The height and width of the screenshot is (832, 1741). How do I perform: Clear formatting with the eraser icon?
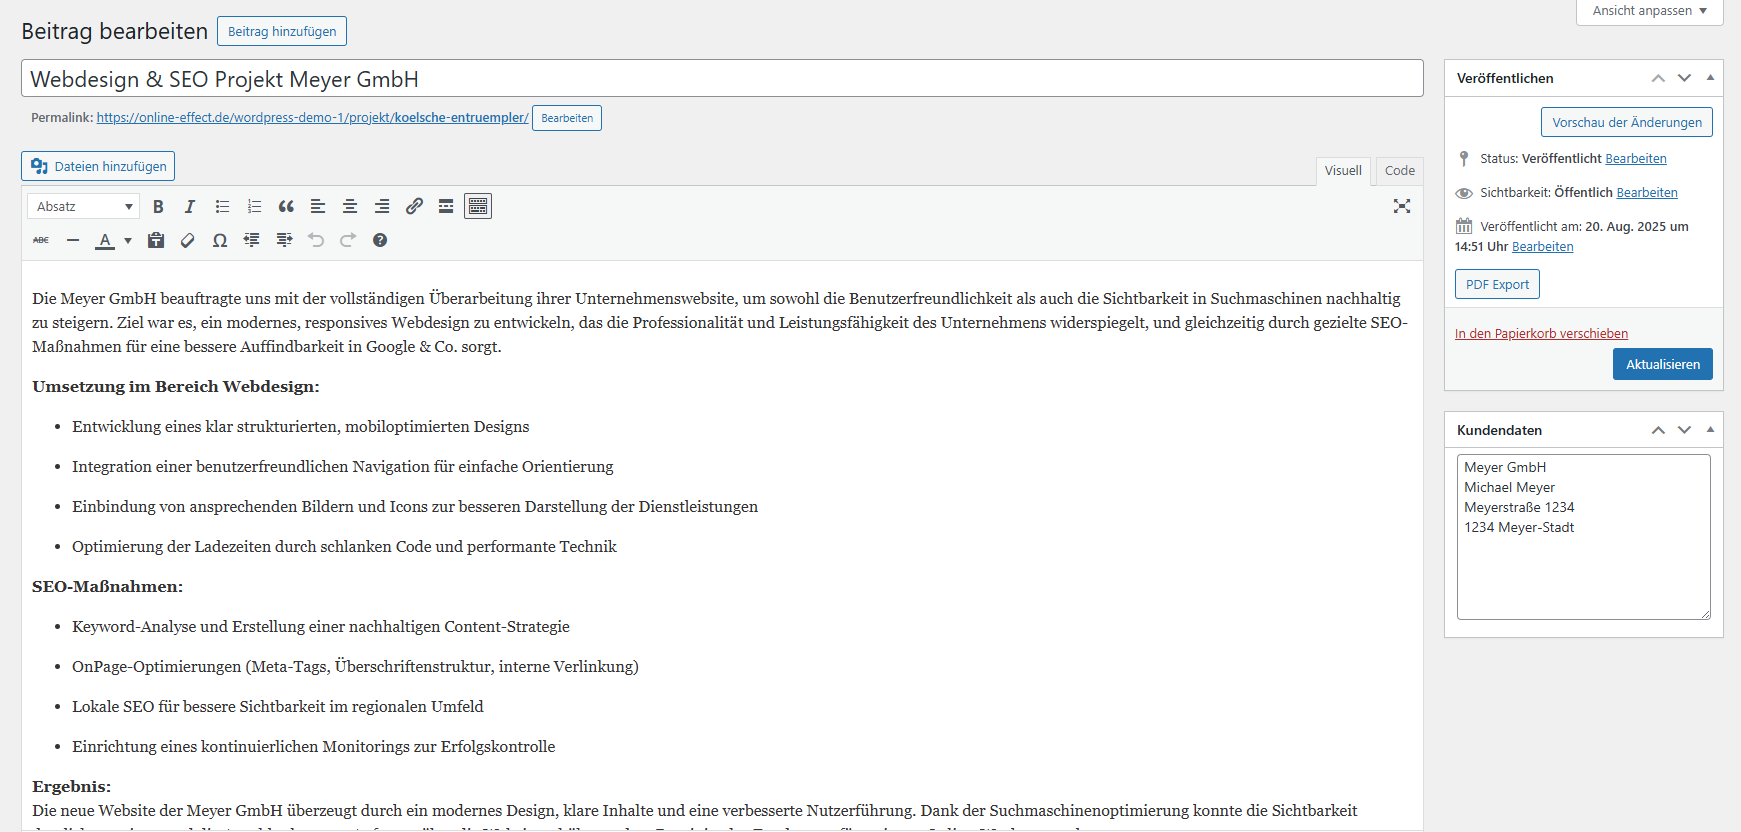coord(188,240)
